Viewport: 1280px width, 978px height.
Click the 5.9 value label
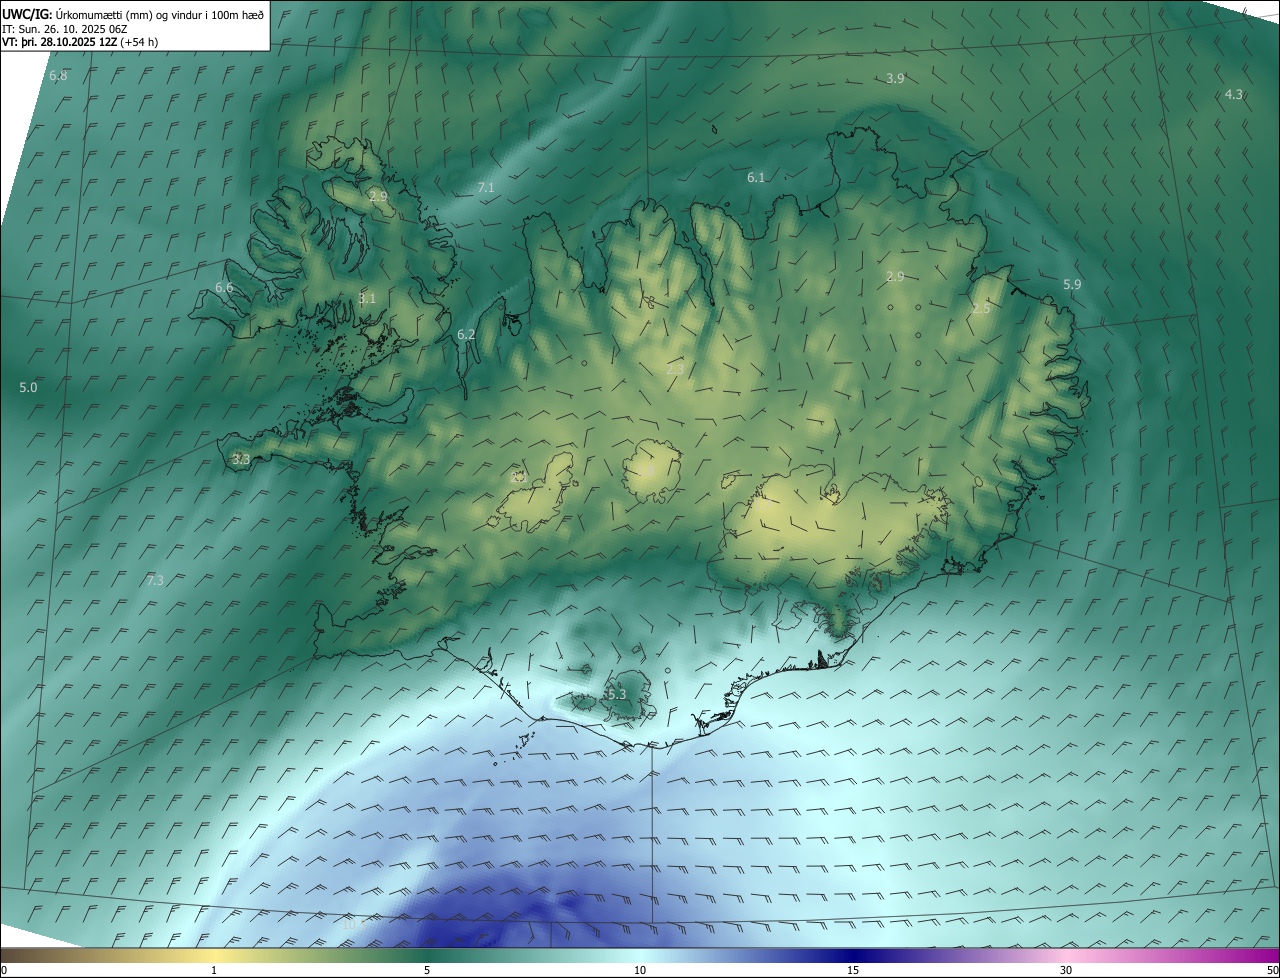1072,284
